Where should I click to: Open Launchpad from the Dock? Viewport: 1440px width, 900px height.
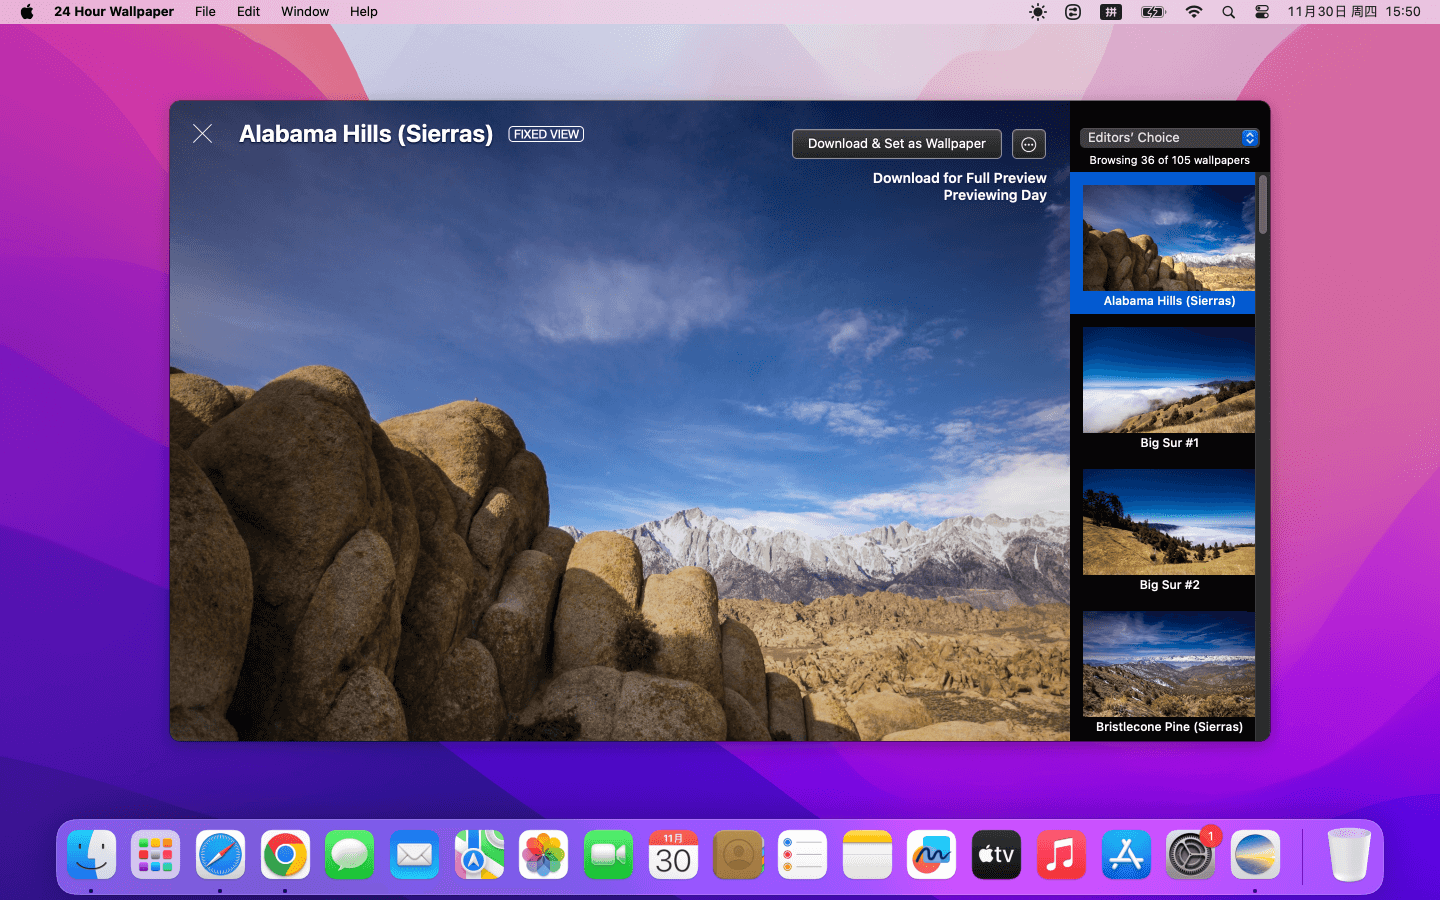[155, 855]
